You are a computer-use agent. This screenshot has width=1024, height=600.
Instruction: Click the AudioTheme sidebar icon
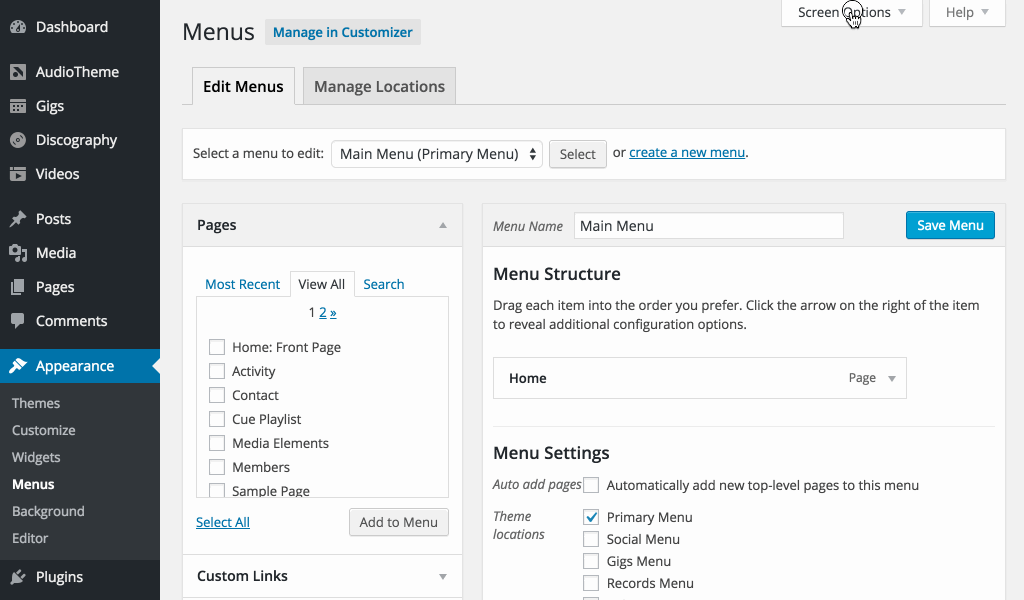[x=18, y=72]
